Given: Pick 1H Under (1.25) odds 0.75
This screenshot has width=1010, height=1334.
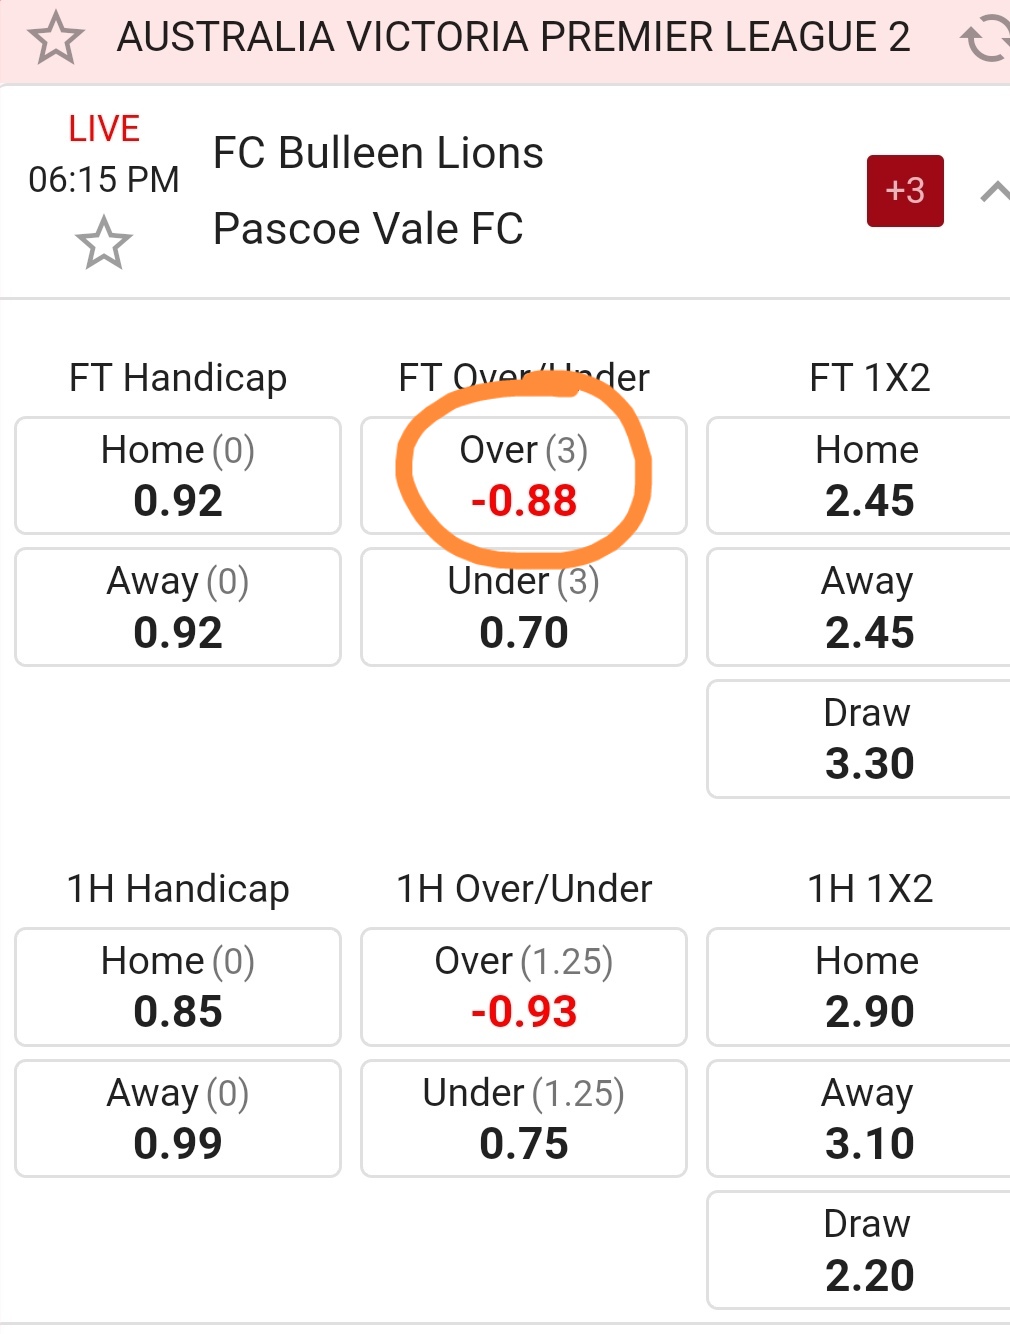Looking at the screenshot, I should (x=523, y=1118).
